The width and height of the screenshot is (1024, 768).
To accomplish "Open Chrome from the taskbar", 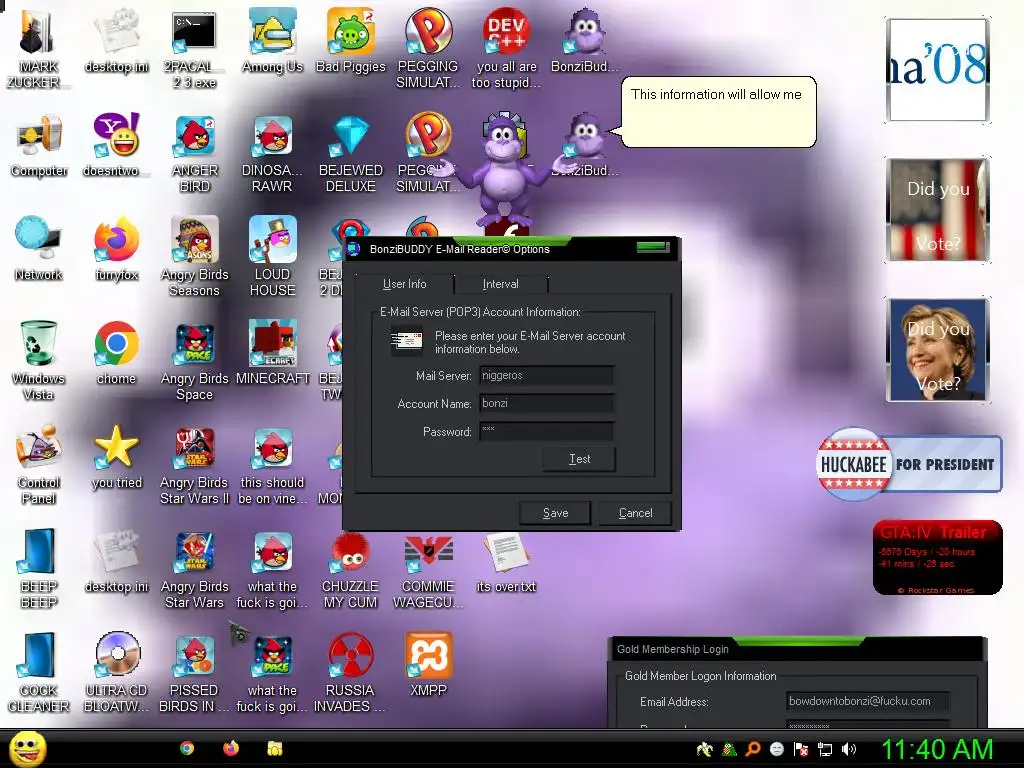I will click(x=187, y=748).
